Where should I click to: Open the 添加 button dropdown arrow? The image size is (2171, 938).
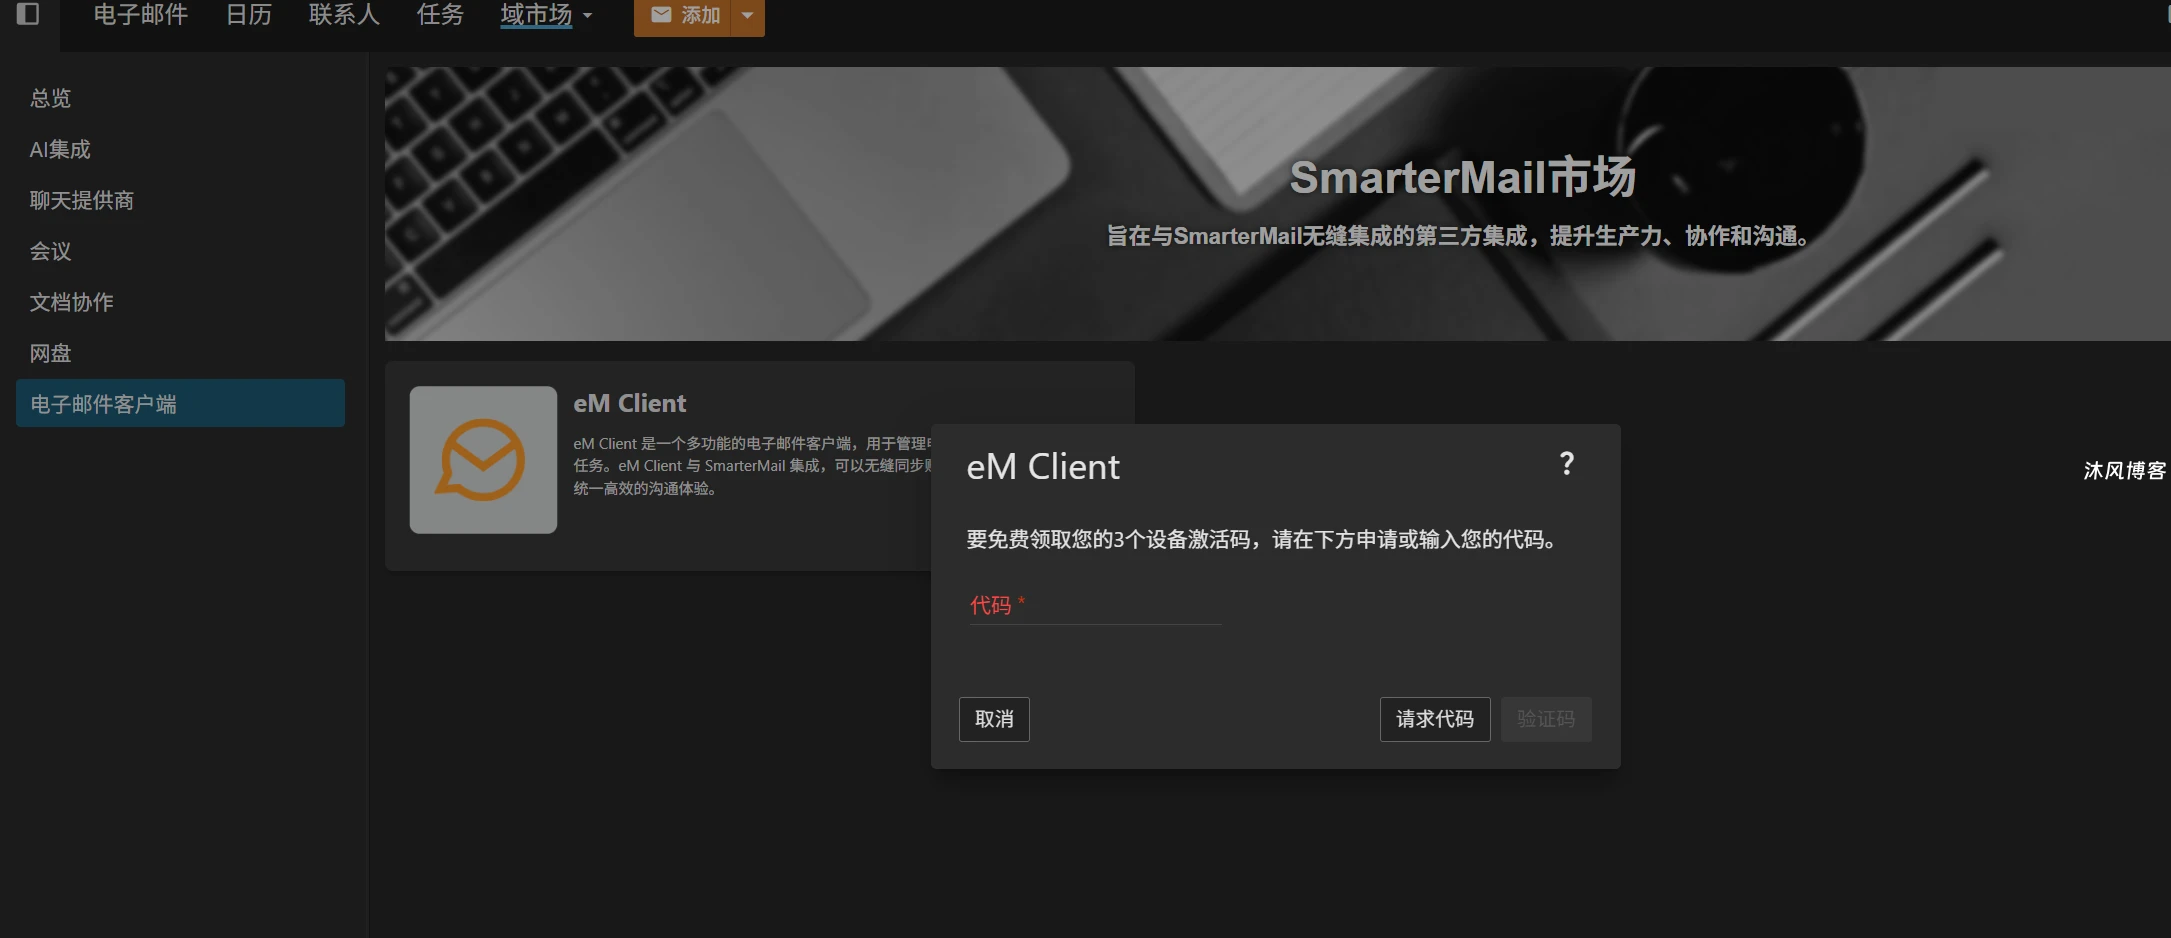[748, 16]
